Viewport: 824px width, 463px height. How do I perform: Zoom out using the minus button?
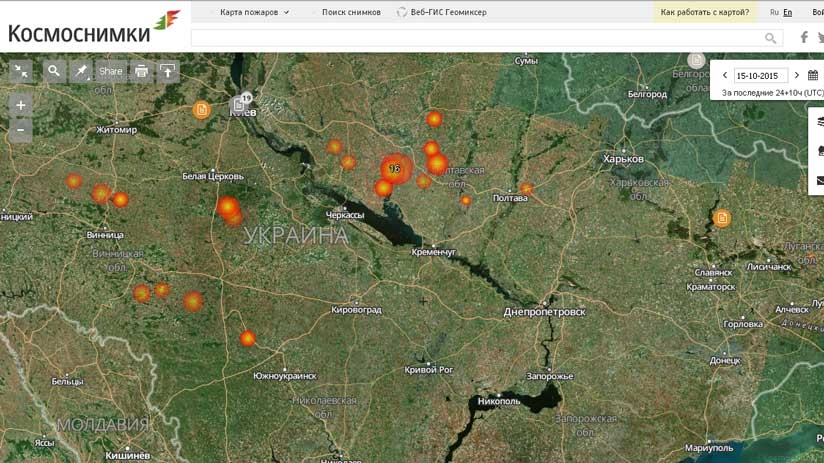pos(21,130)
